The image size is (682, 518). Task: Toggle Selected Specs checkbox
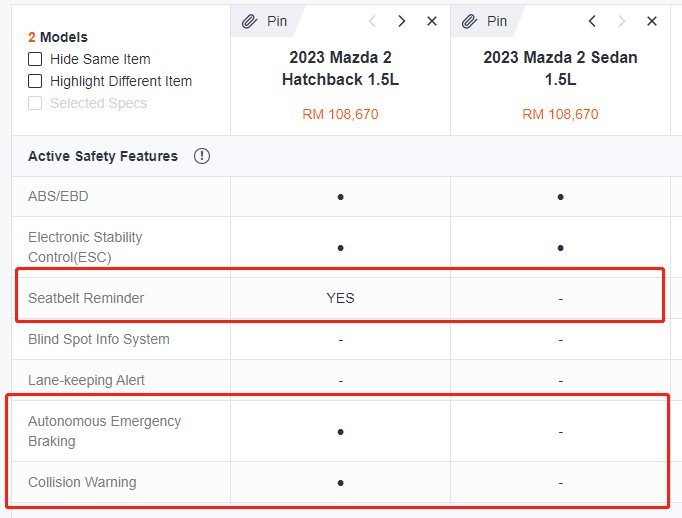tap(35, 103)
